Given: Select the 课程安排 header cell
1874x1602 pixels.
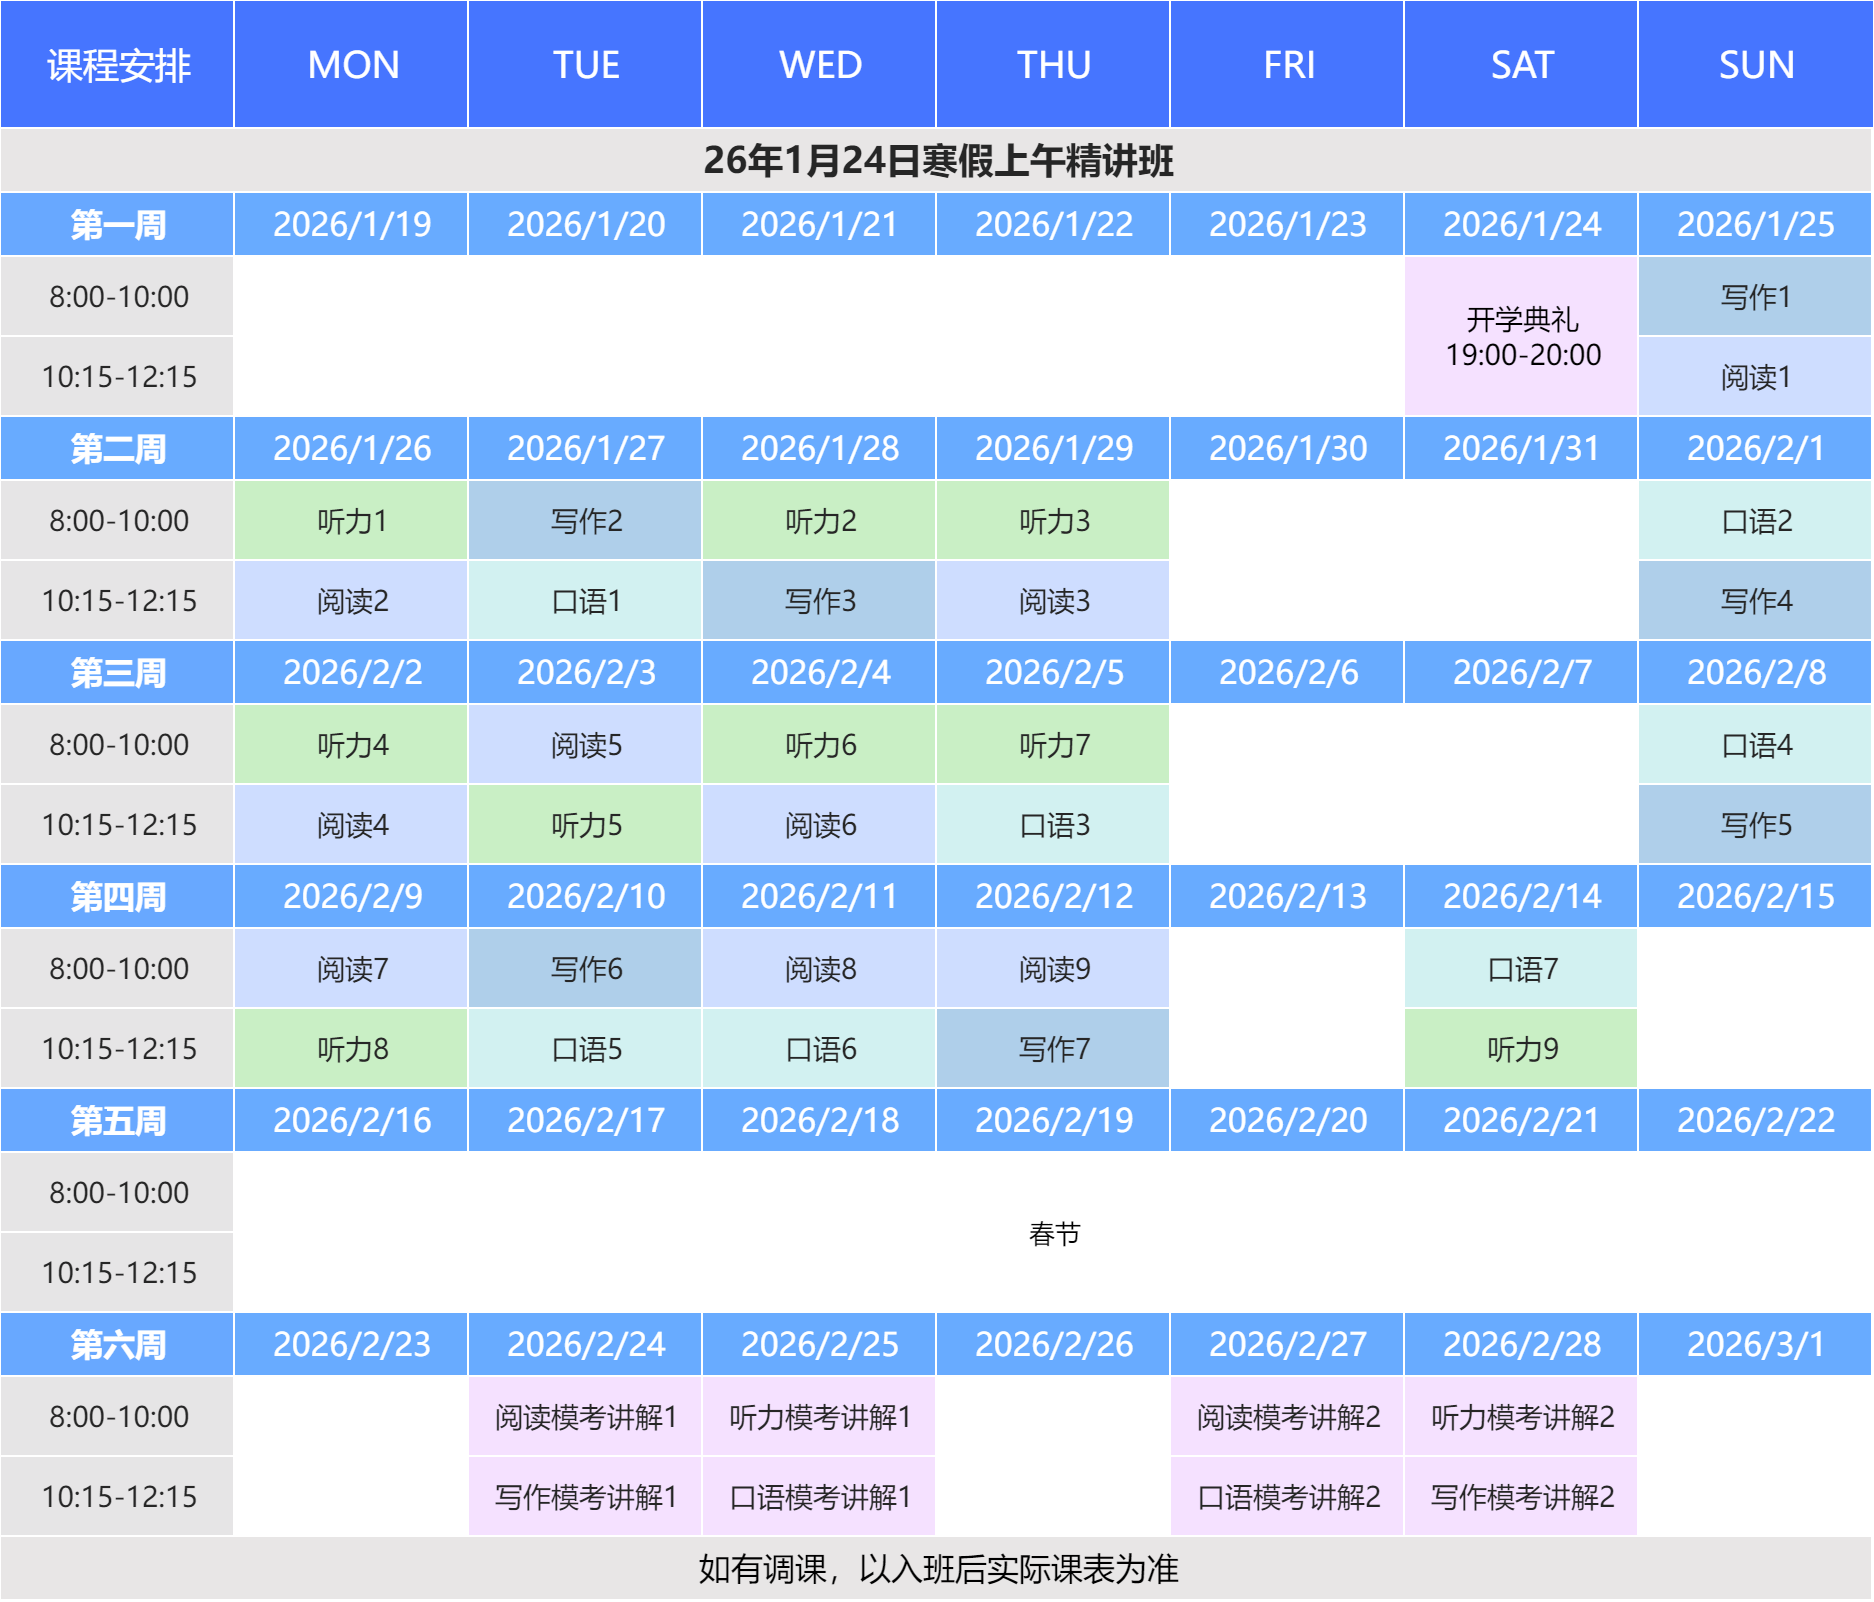Looking at the screenshot, I should coord(118,65).
